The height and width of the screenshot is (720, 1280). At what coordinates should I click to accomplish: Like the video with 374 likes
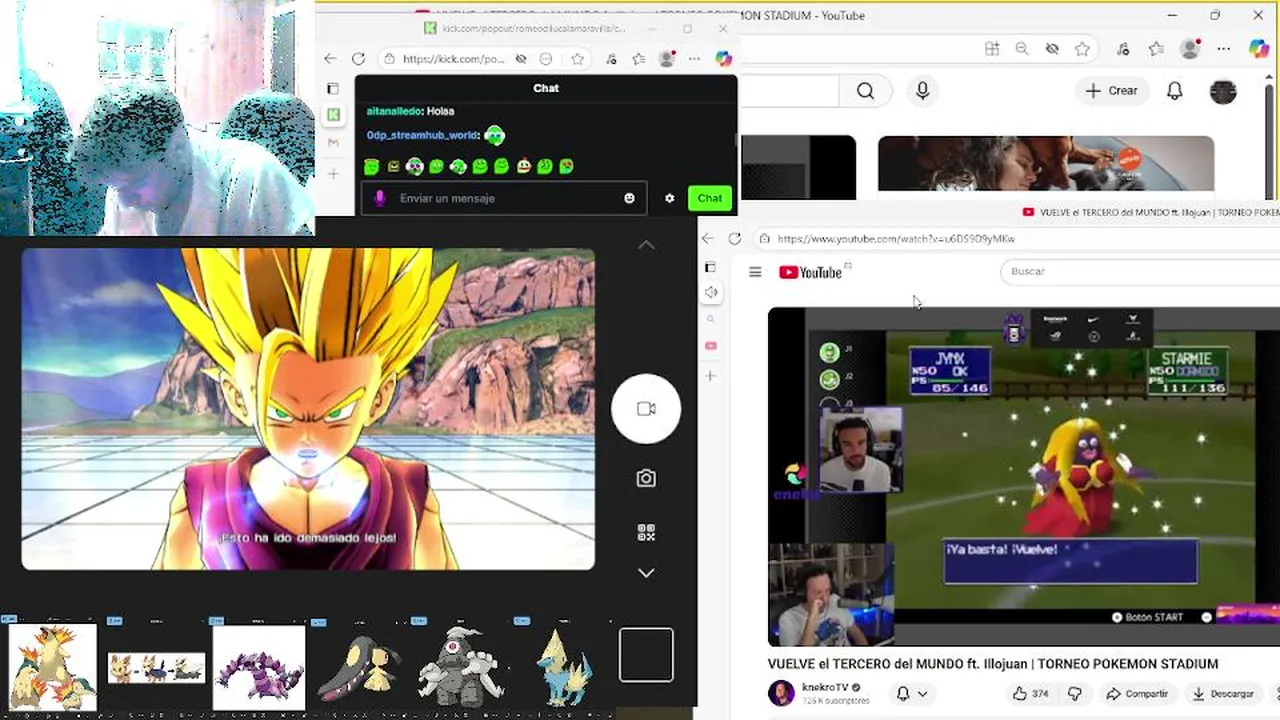pos(1030,693)
